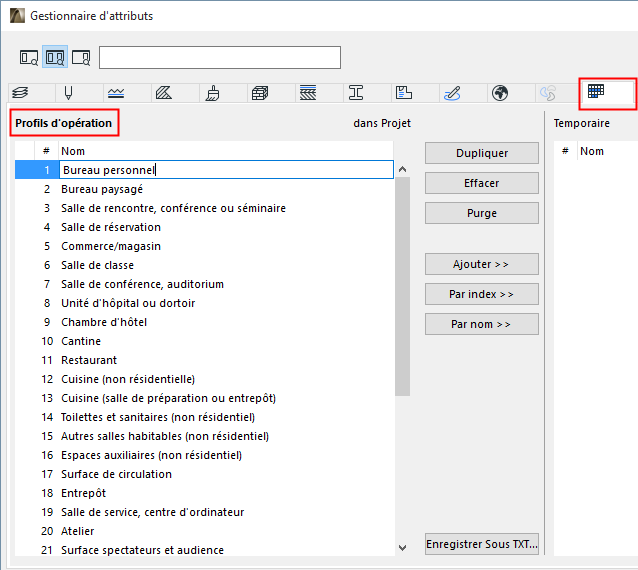Click the Effacer button
Viewport: 638px width, 570px height.
click(x=482, y=183)
